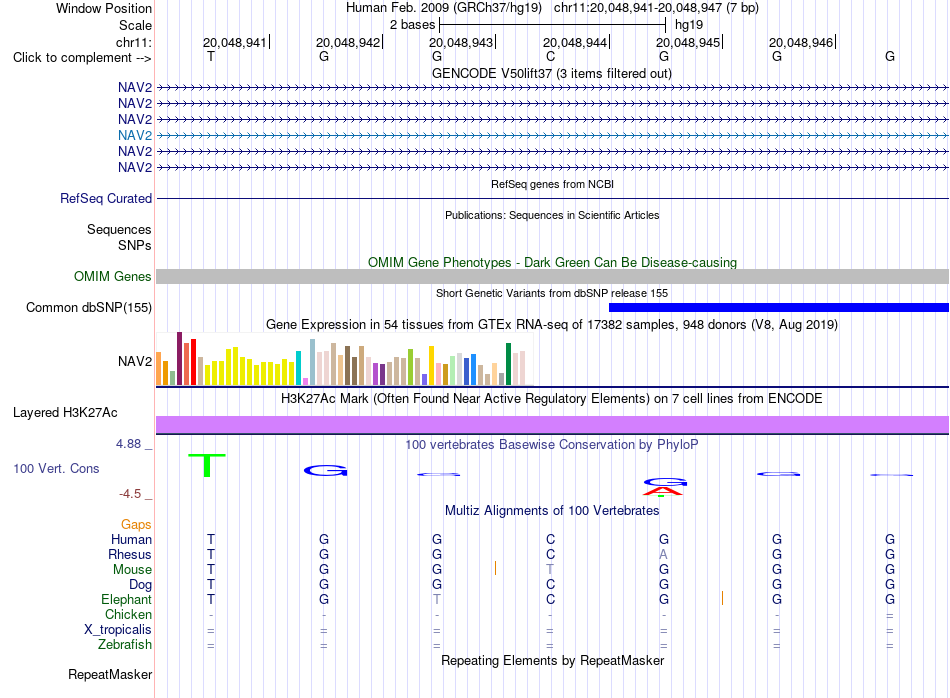The image size is (950, 698).
Task: Click the RefSeq Curated track label
Action: (x=106, y=198)
